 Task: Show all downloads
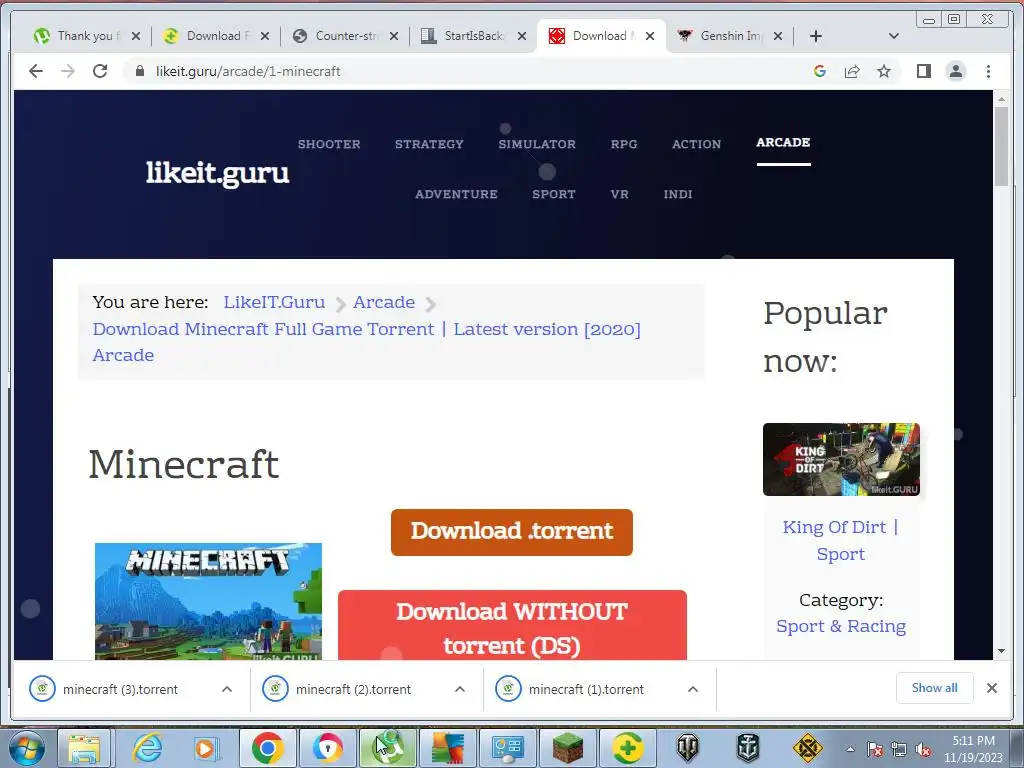pyautogui.click(x=935, y=688)
